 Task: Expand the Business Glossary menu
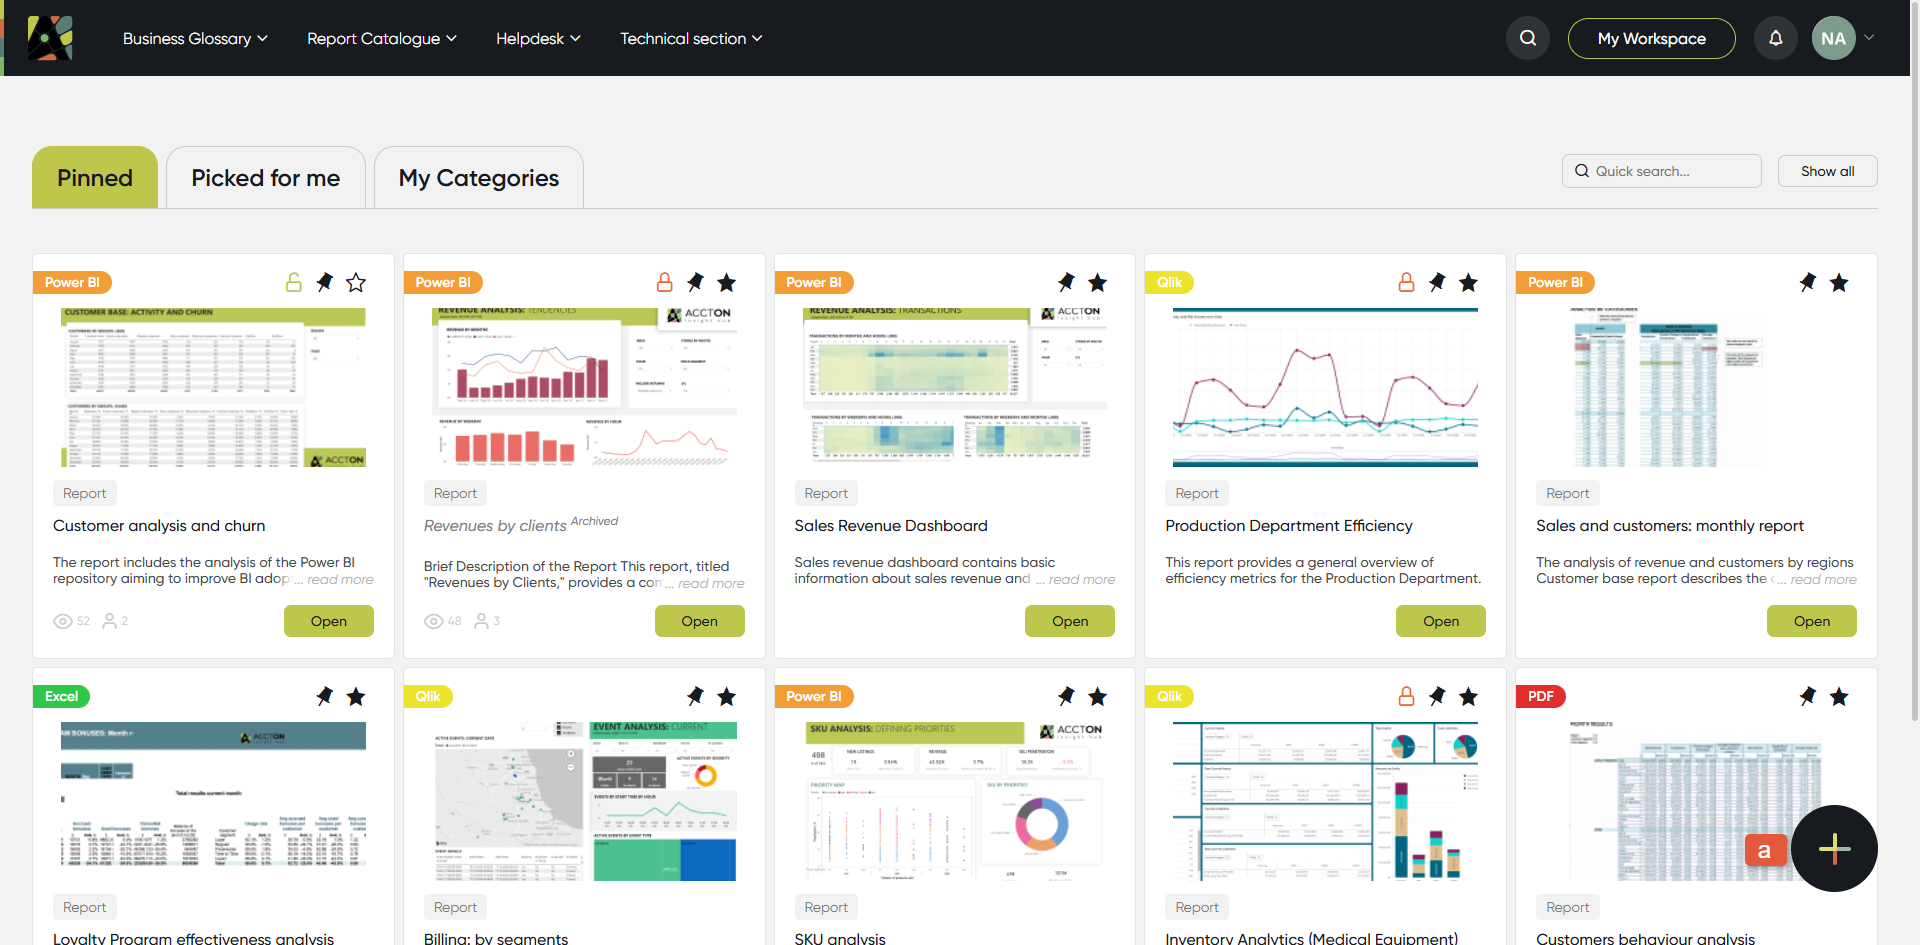pyautogui.click(x=195, y=38)
